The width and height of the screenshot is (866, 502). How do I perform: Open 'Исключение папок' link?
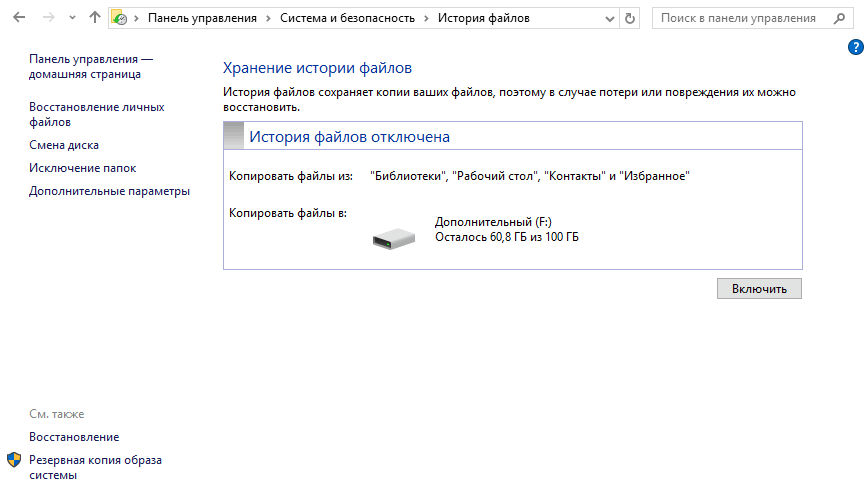pos(82,168)
